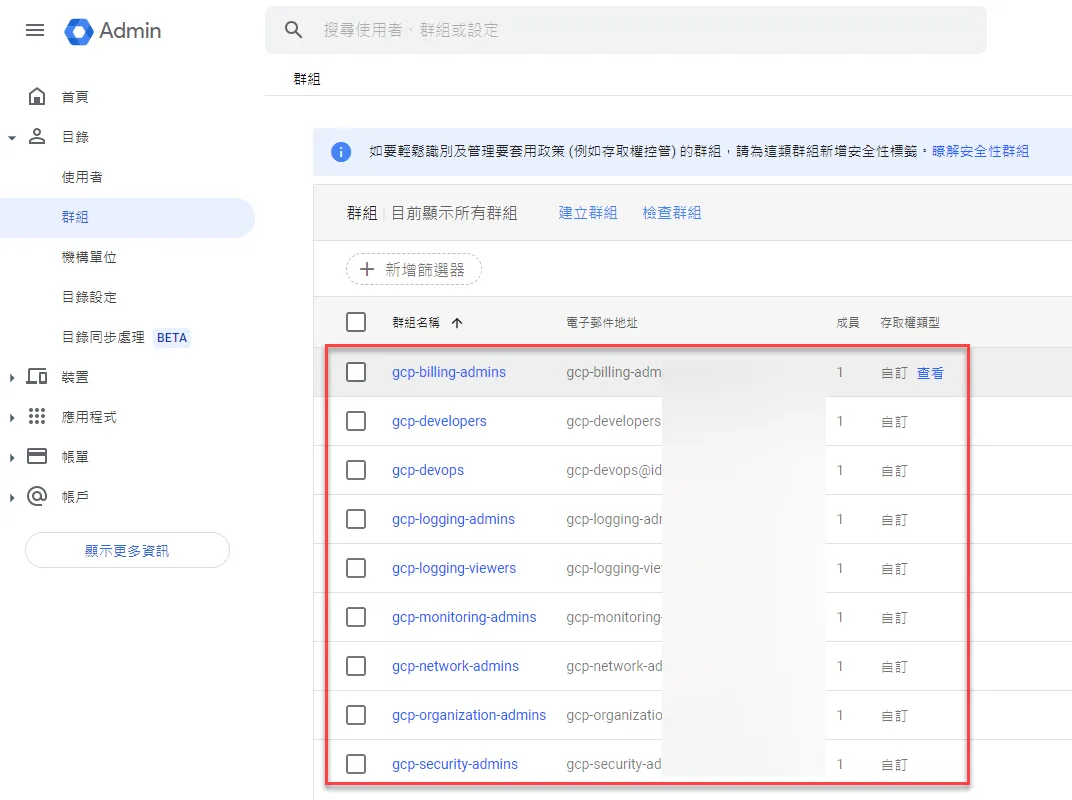Click 自訂 in the gcp-devops row
Image resolution: width=1072 pixels, height=800 pixels.
coord(894,470)
